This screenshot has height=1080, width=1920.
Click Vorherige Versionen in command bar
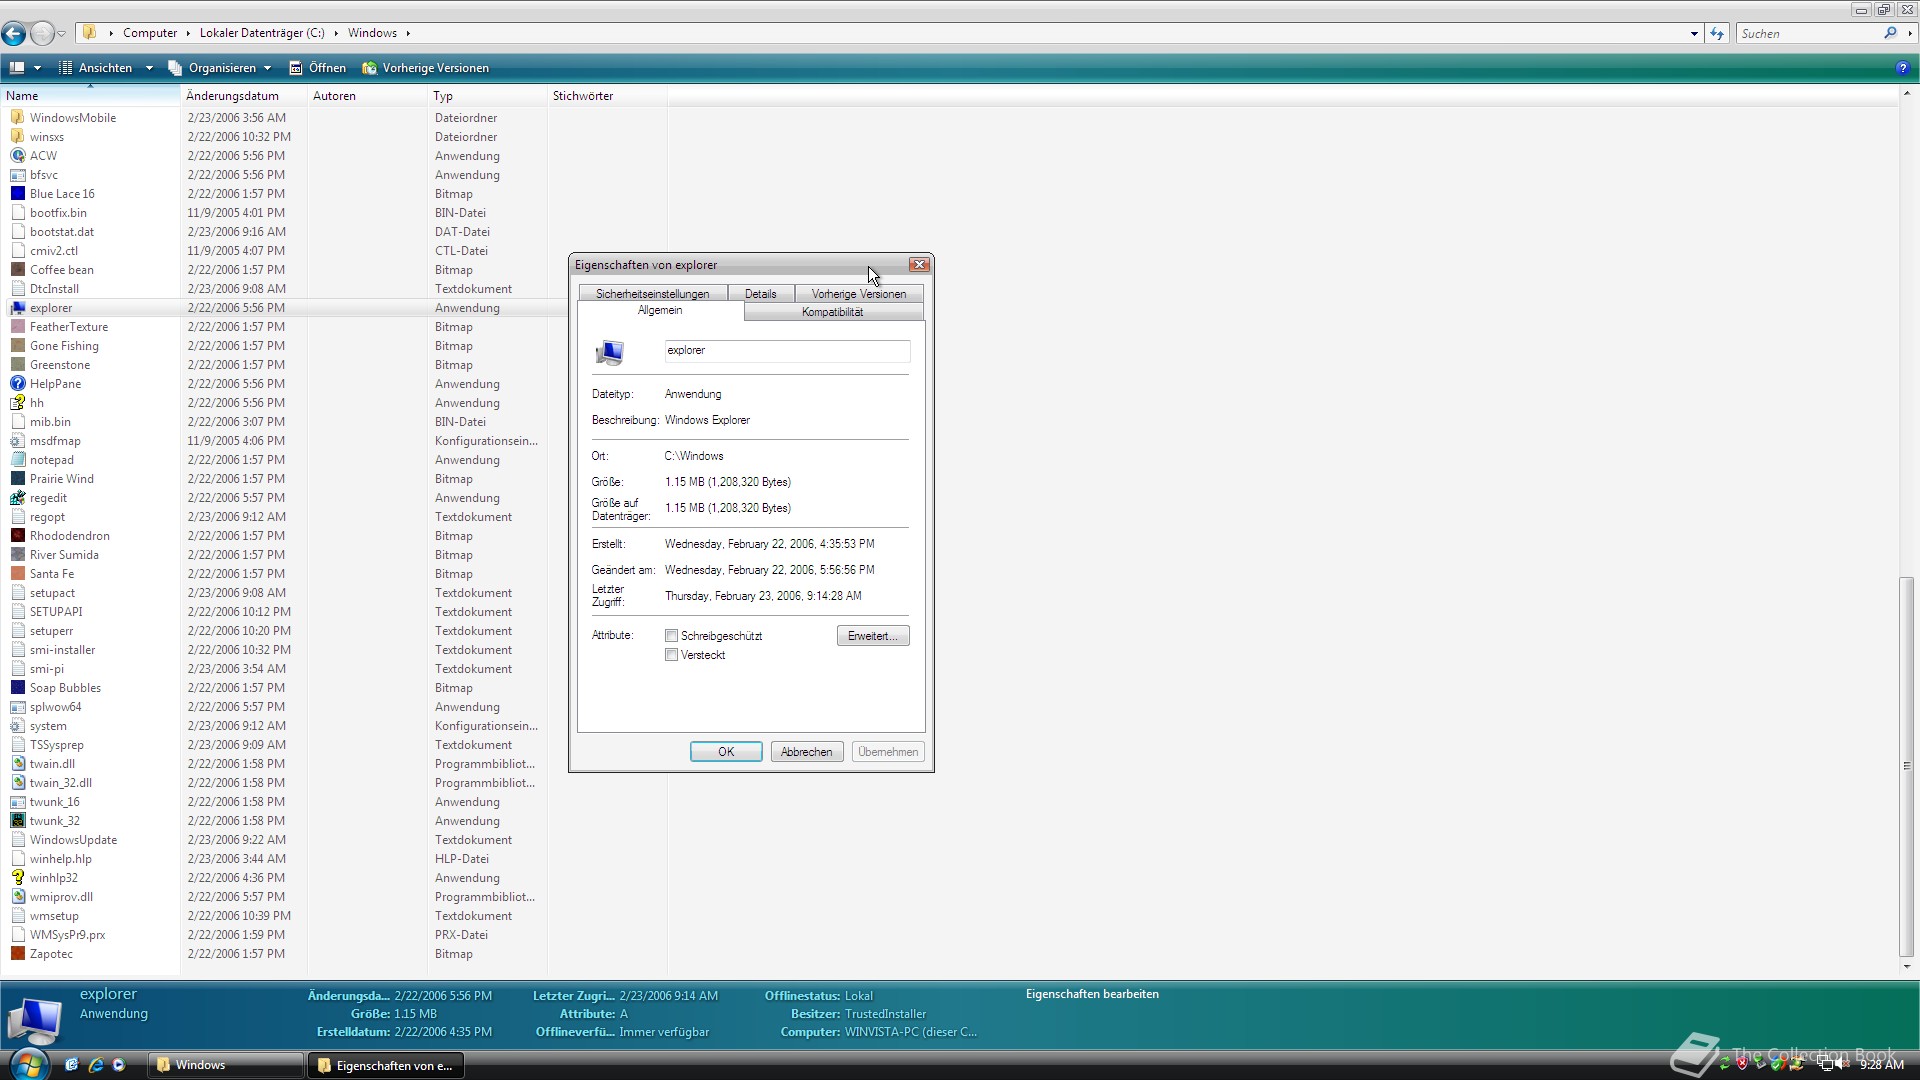click(425, 68)
